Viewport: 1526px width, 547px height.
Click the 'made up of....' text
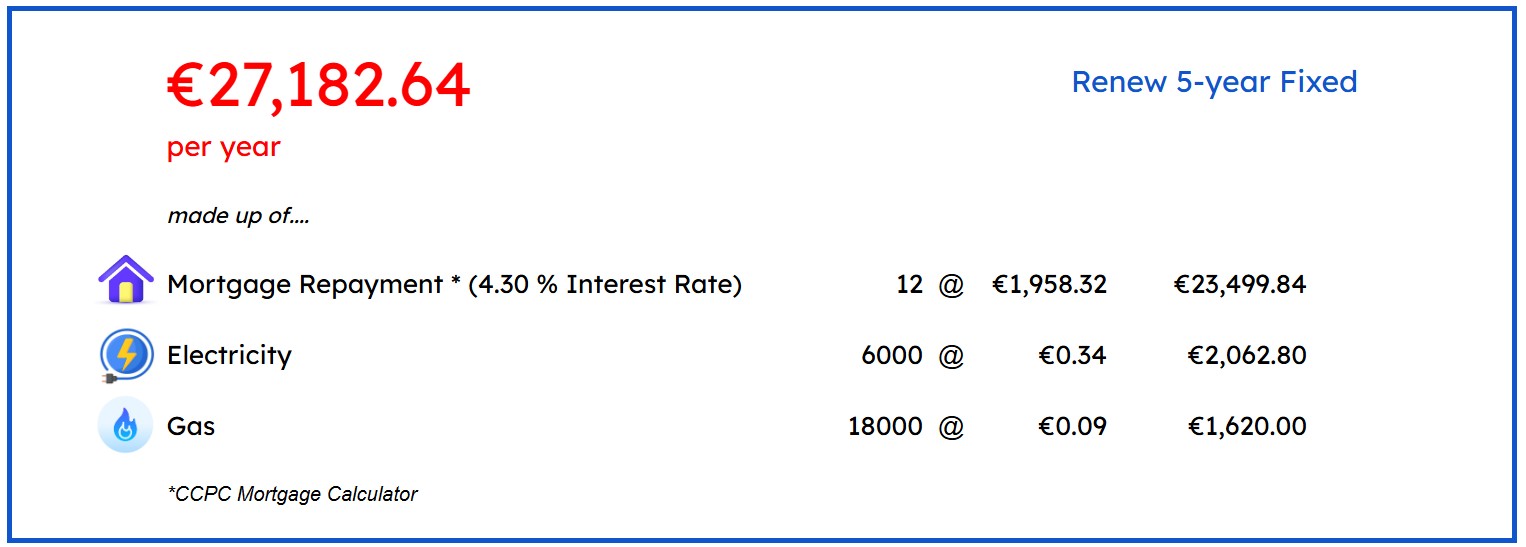point(238,216)
